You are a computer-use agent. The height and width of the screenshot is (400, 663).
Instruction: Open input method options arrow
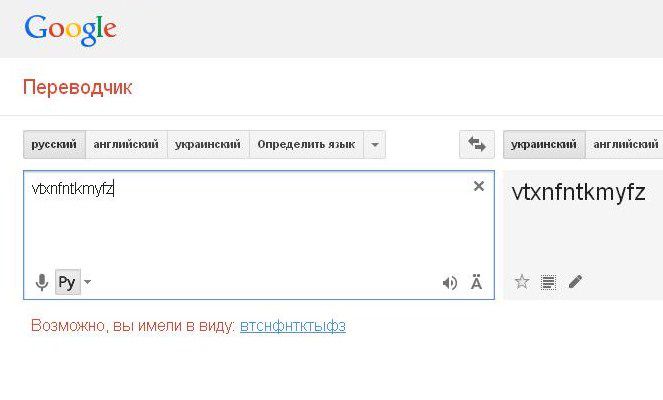pyautogui.click(x=88, y=283)
